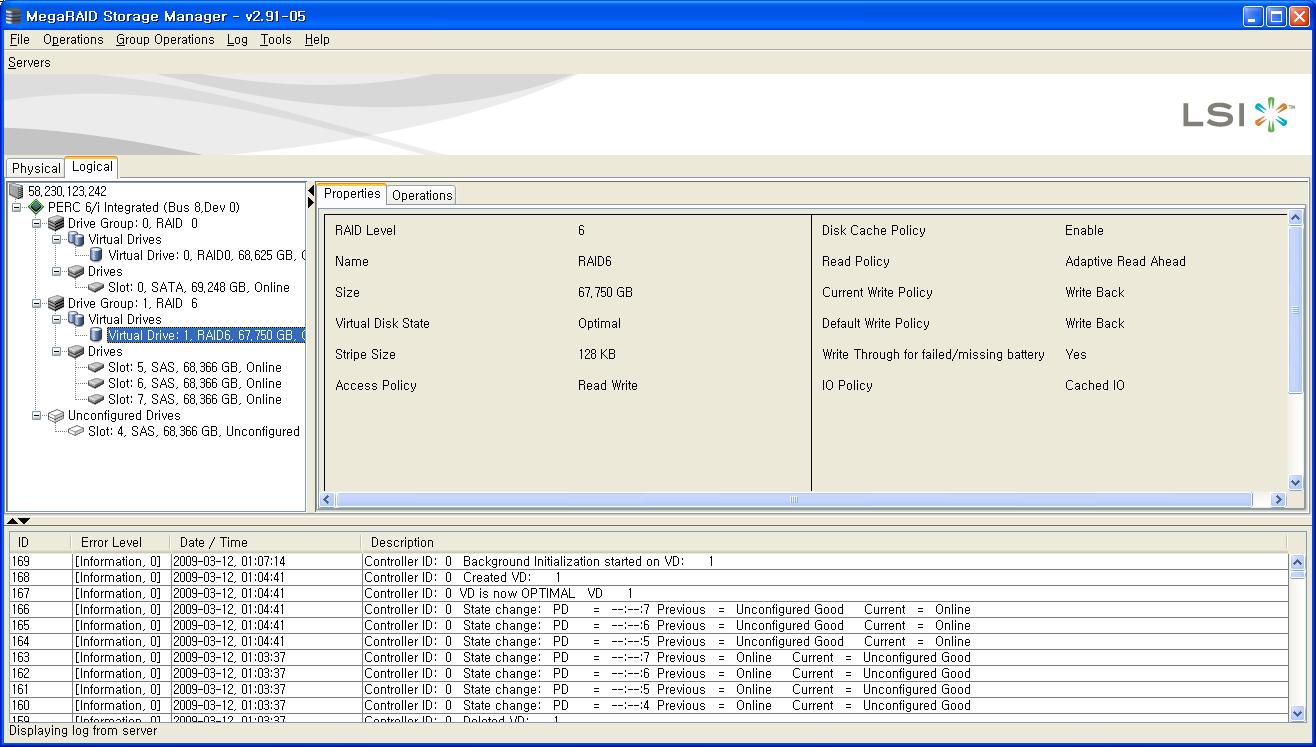Select log entry 169 Background Initialization started
The width and height of the screenshot is (1316, 747).
tap(649, 561)
